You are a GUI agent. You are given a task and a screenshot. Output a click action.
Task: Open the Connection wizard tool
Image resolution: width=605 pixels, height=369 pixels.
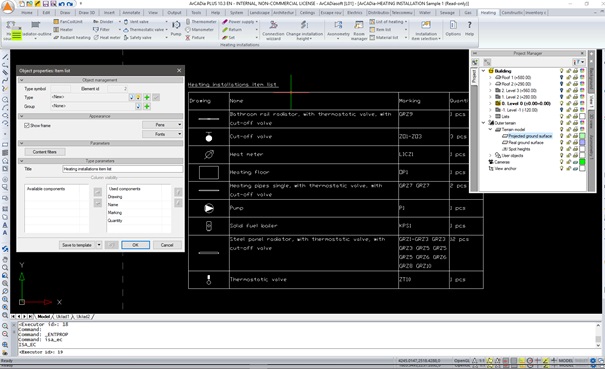tap(273, 30)
